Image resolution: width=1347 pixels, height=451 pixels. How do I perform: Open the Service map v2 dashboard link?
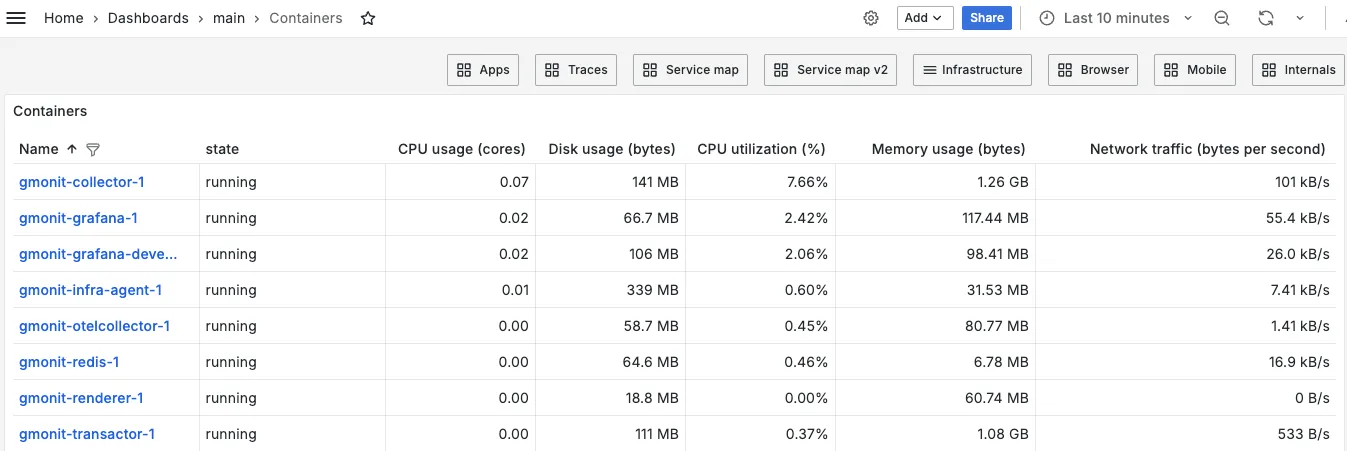[830, 70]
